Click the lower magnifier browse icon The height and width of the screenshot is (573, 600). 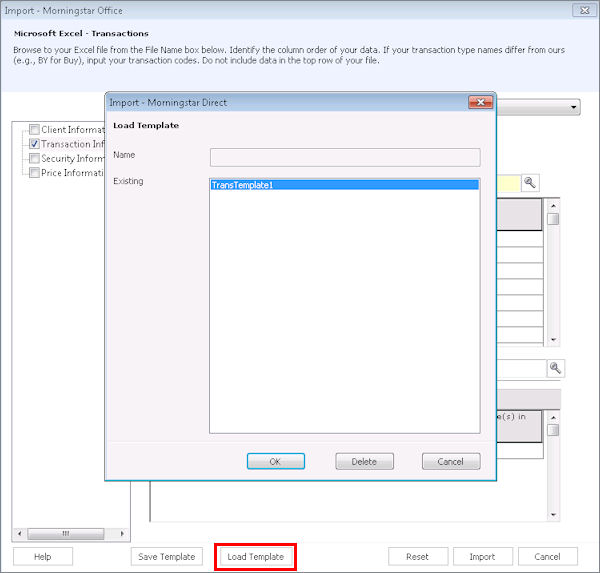pyautogui.click(x=556, y=368)
